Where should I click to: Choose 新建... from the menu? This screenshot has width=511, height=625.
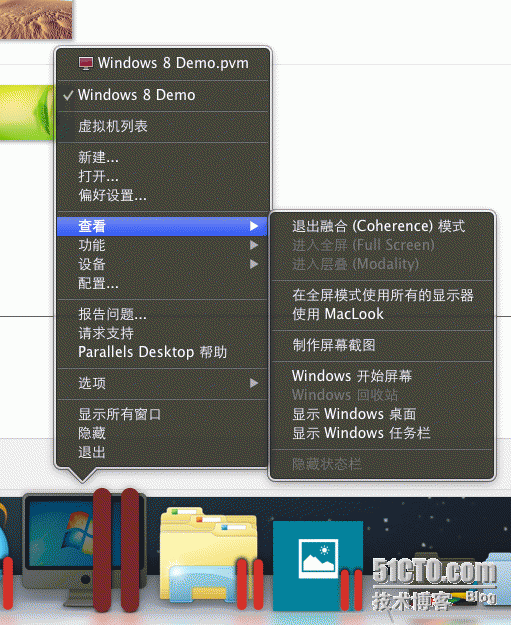(x=163, y=157)
